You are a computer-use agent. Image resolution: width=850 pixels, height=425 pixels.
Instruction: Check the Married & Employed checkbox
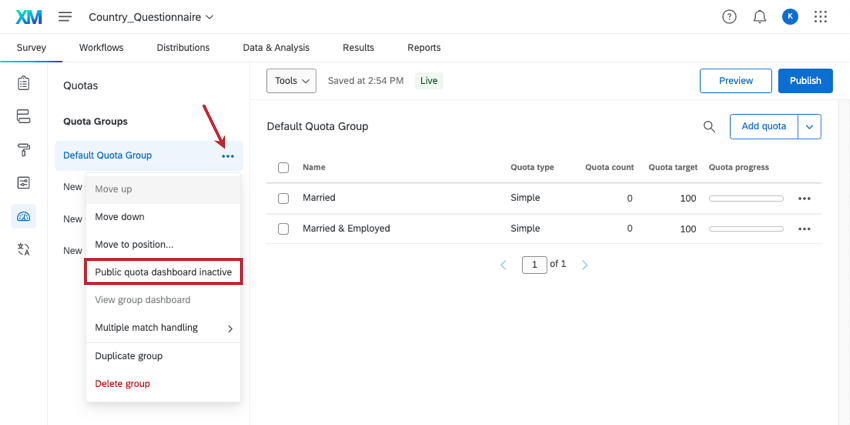pyautogui.click(x=283, y=229)
